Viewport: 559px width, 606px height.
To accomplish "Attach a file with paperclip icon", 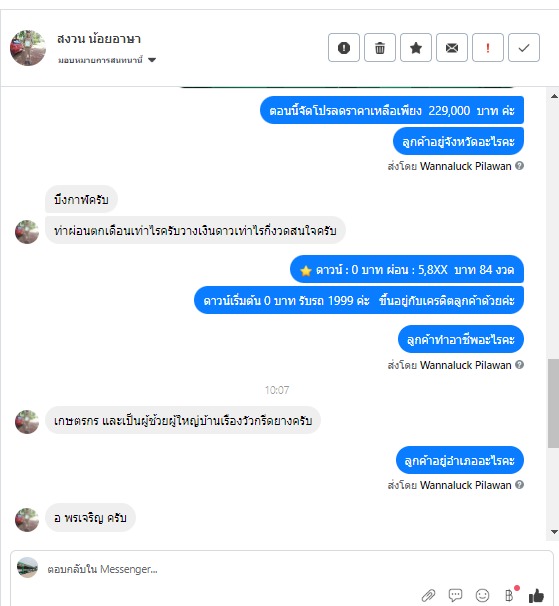I will [428, 595].
